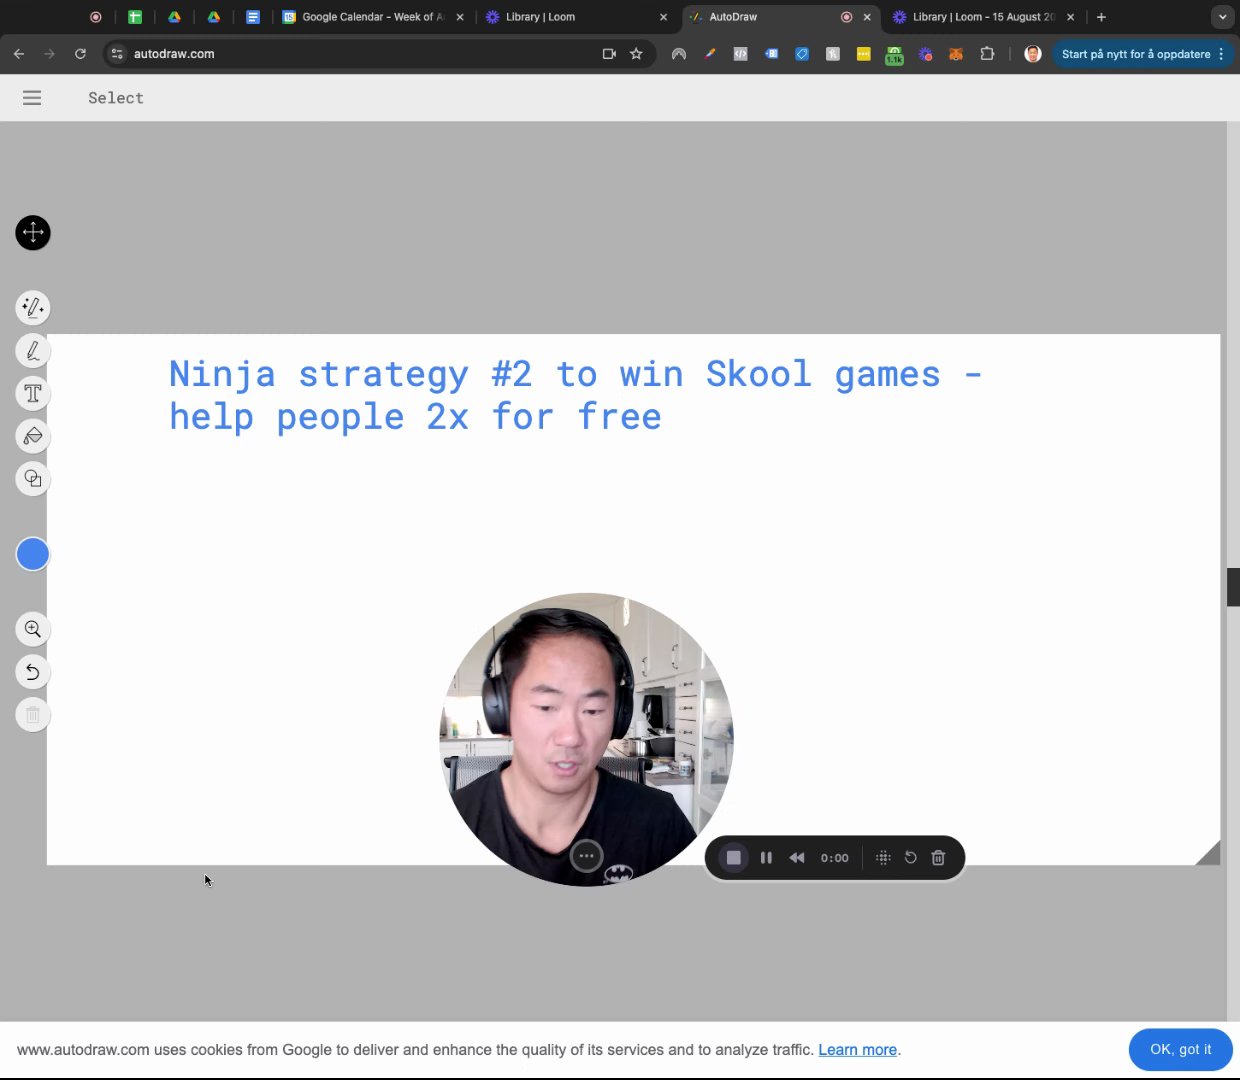Click the Delete trash tool in the sidebar
Image resolution: width=1240 pixels, height=1080 pixels.
(x=33, y=715)
